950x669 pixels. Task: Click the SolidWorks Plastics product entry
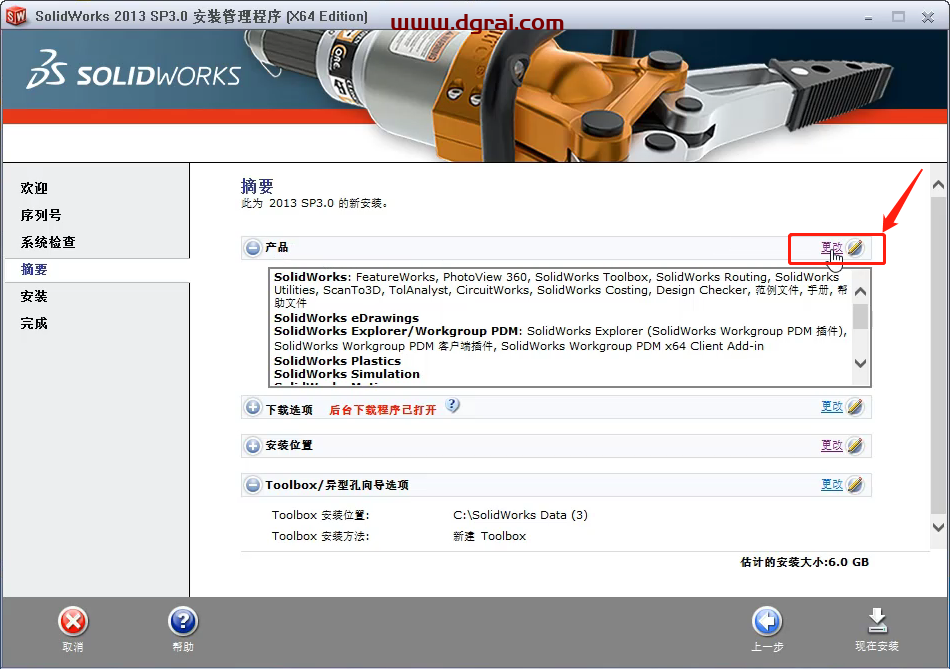click(x=337, y=361)
